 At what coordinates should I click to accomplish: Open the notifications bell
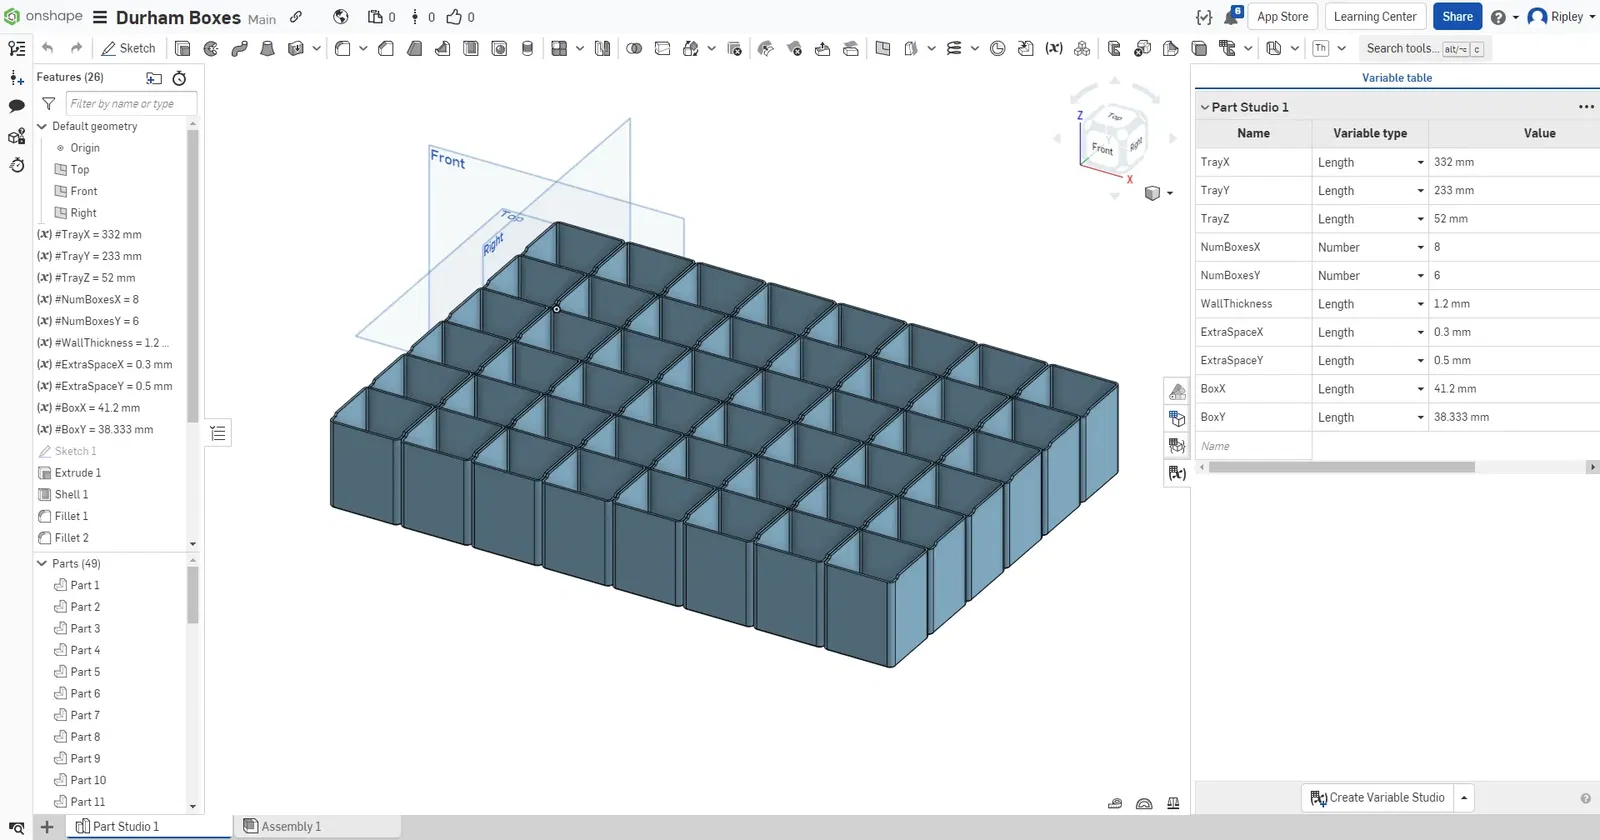1232,16
